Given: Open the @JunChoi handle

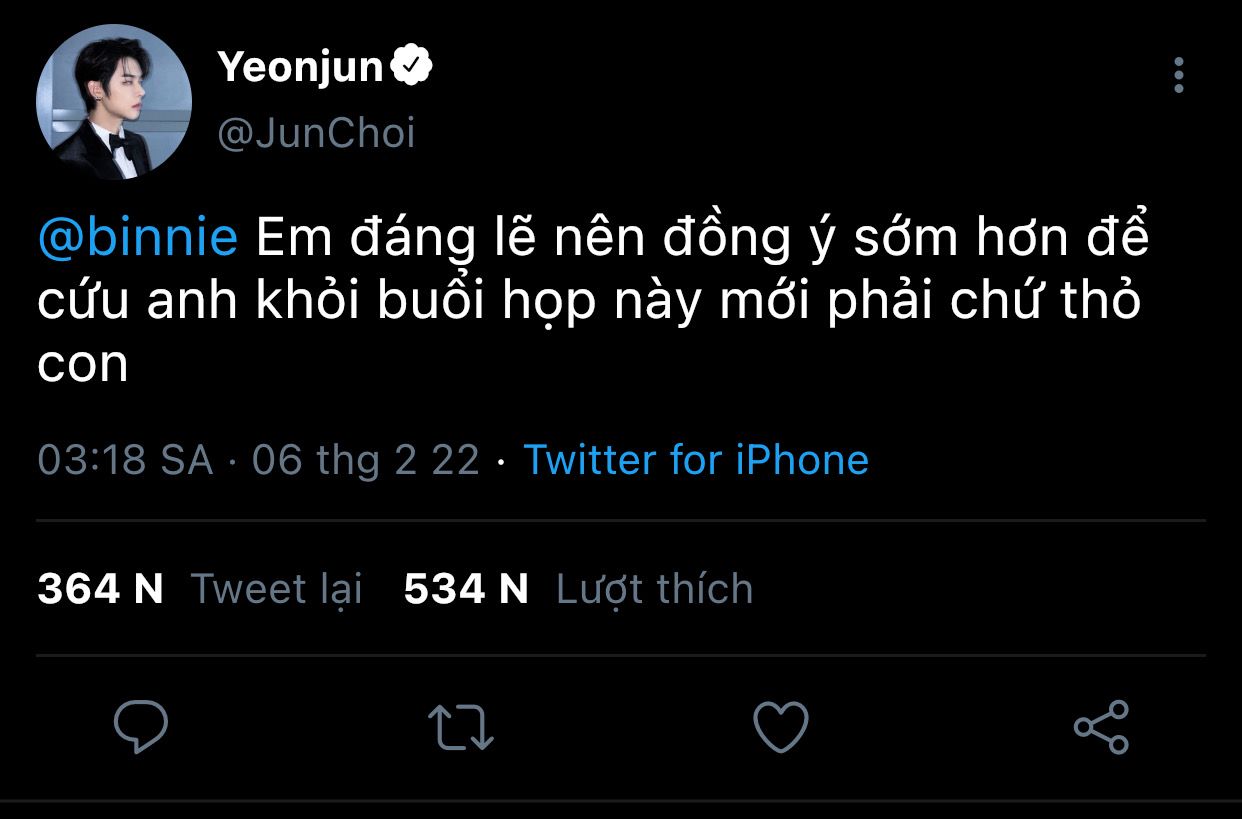Looking at the screenshot, I should [316, 133].
